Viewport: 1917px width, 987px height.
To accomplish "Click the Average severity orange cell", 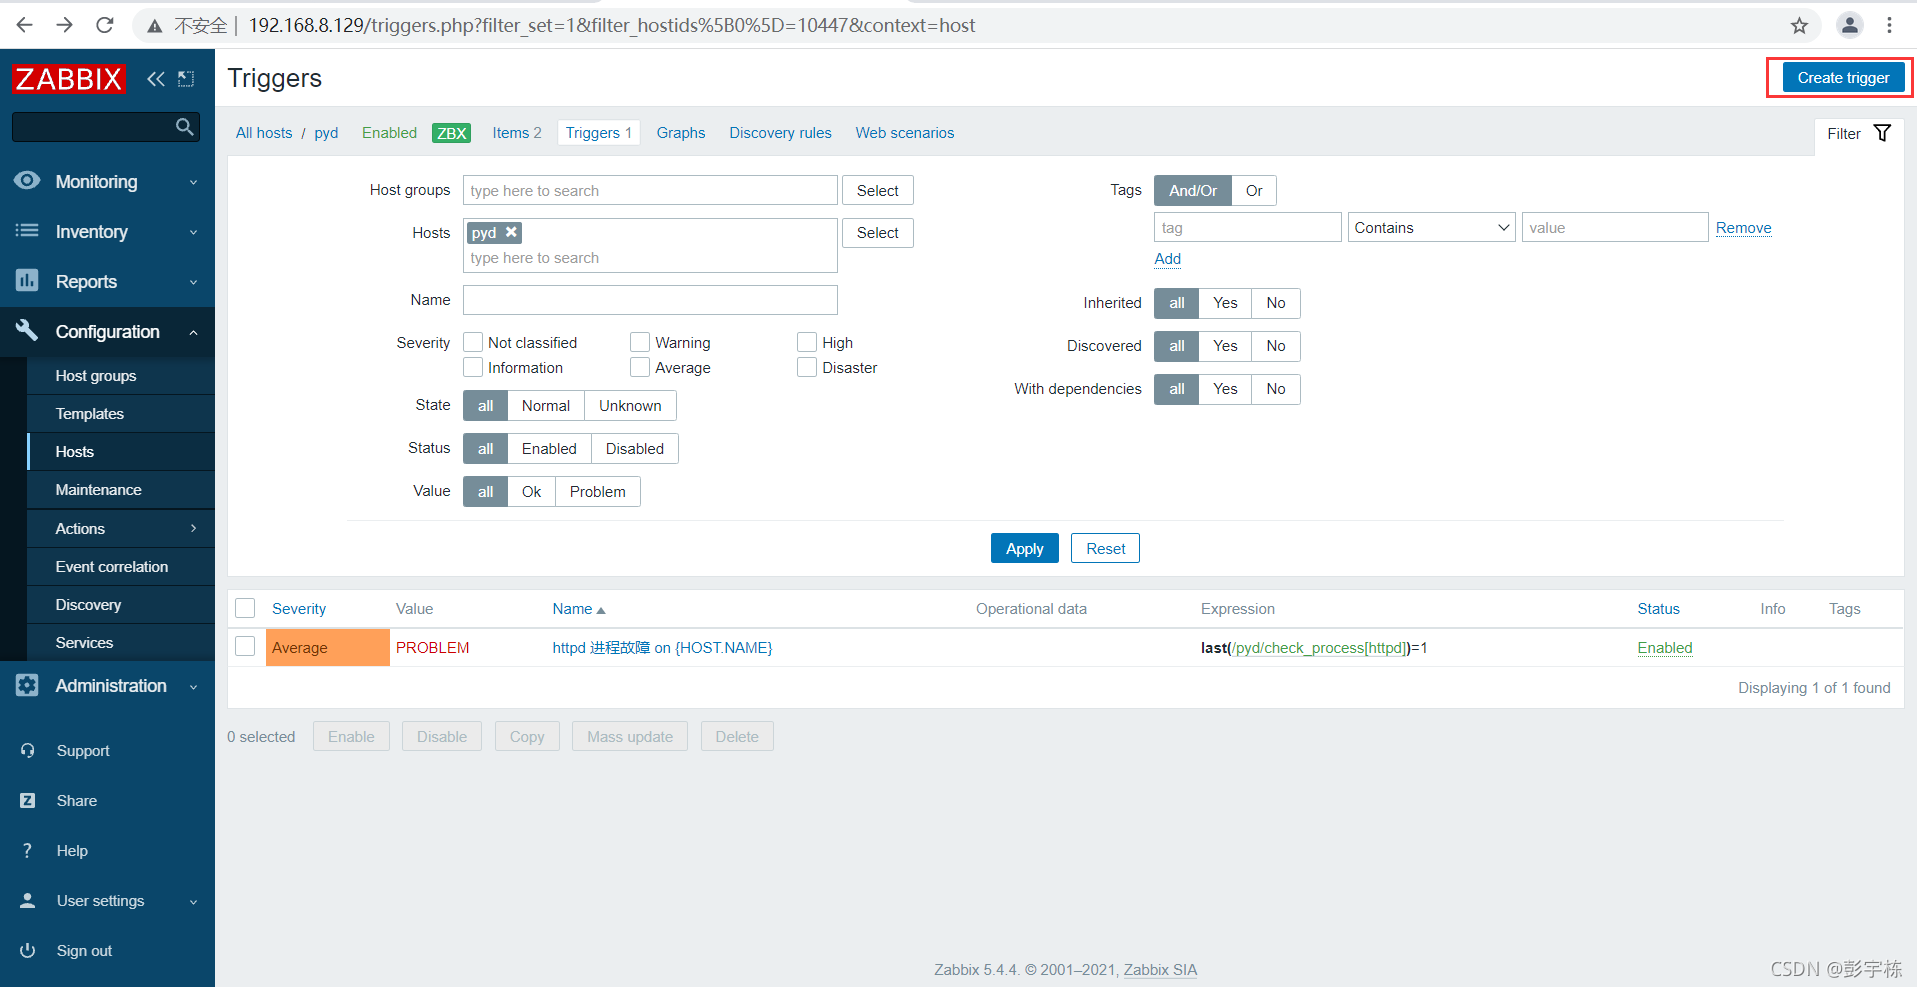I will [x=327, y=647].
